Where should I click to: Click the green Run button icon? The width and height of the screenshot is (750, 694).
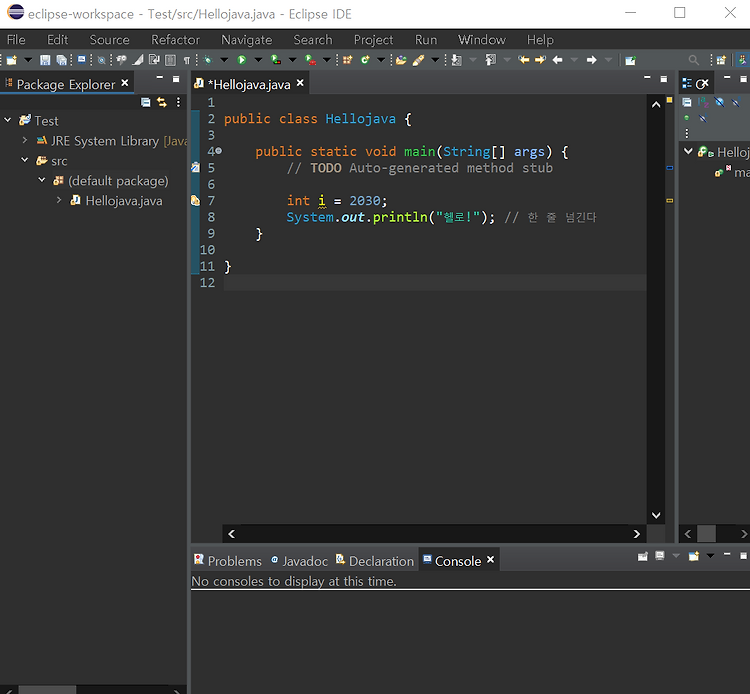click(242, 60)
